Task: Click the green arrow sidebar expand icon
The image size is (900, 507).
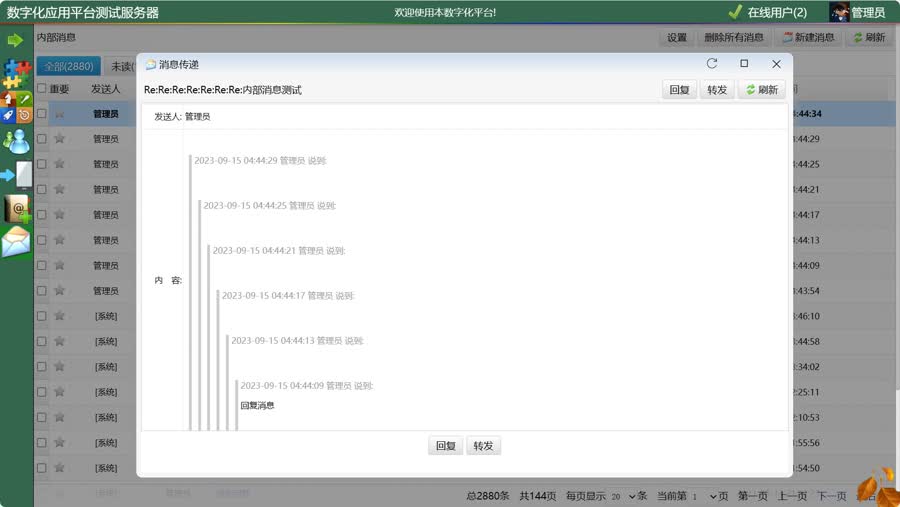Action: pos(15,40)
